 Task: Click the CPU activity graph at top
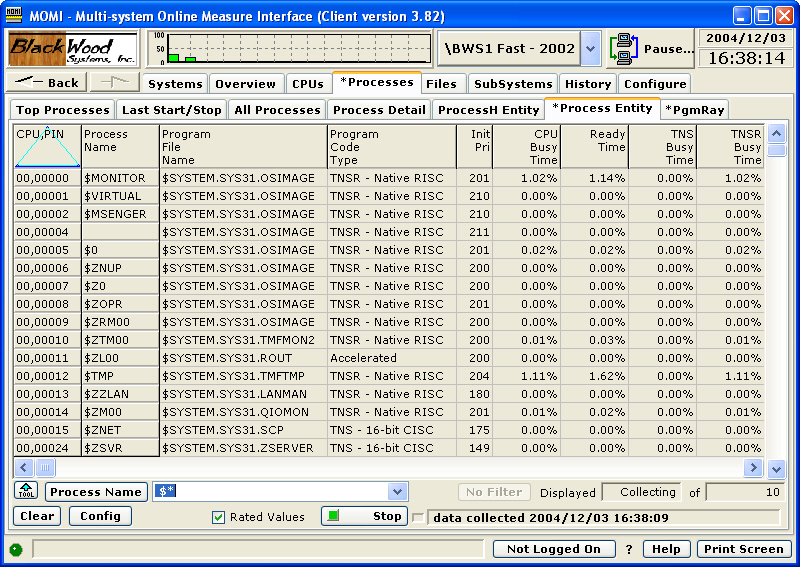[x=290, y=48]
